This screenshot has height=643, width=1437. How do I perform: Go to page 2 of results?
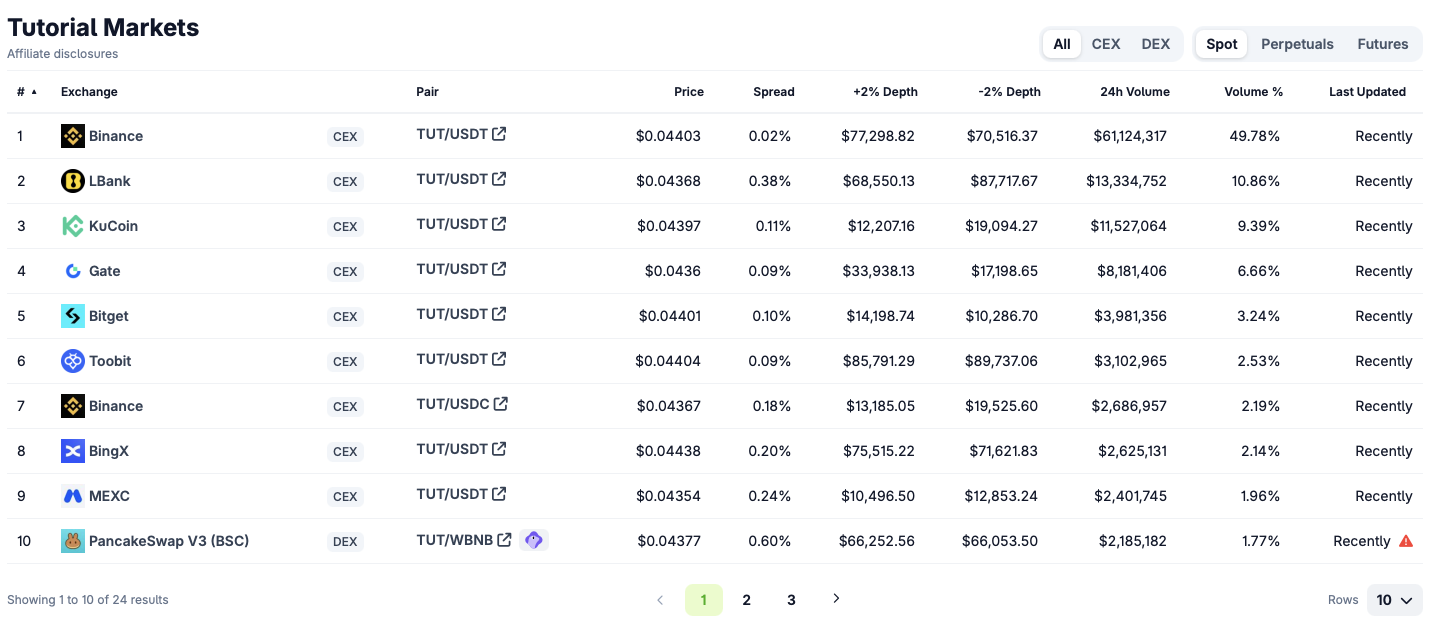coord(746,600)
